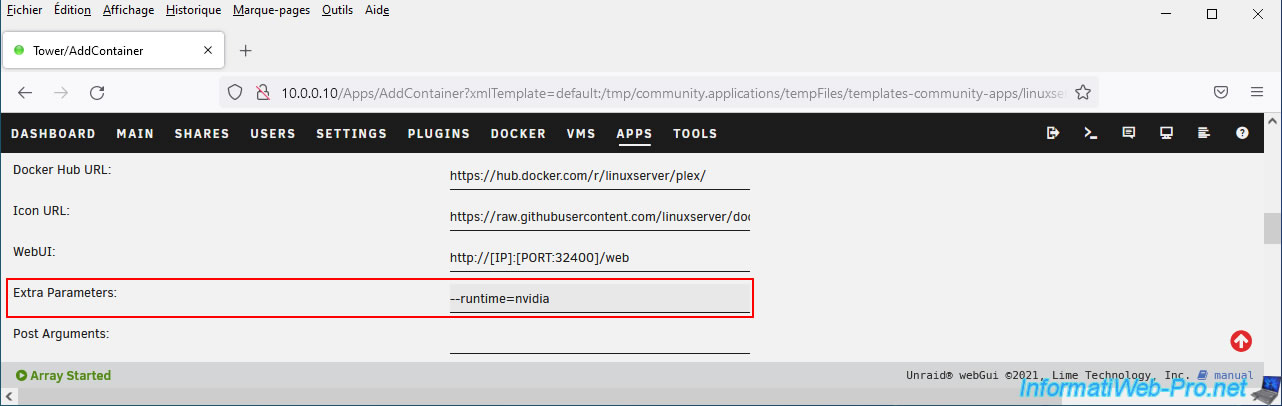Click the Unraid logout icon
This screenshot has height=406, width=1282.
[1053, 133]
